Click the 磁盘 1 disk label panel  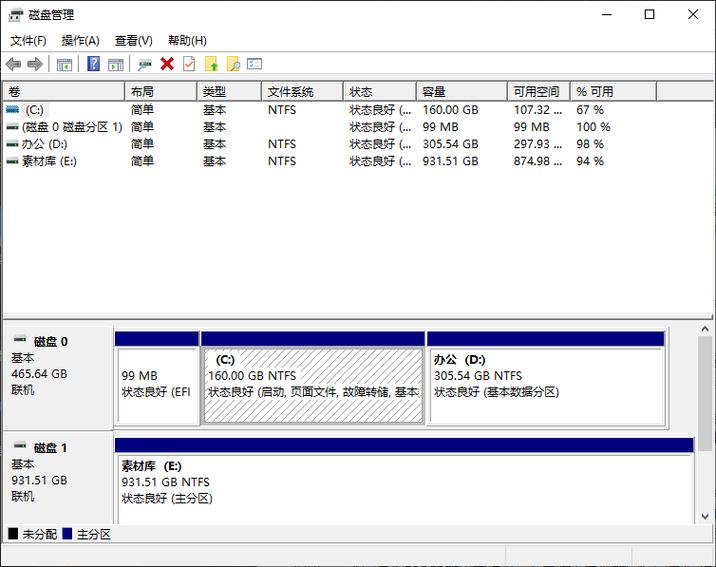click(x=58, y=478)
